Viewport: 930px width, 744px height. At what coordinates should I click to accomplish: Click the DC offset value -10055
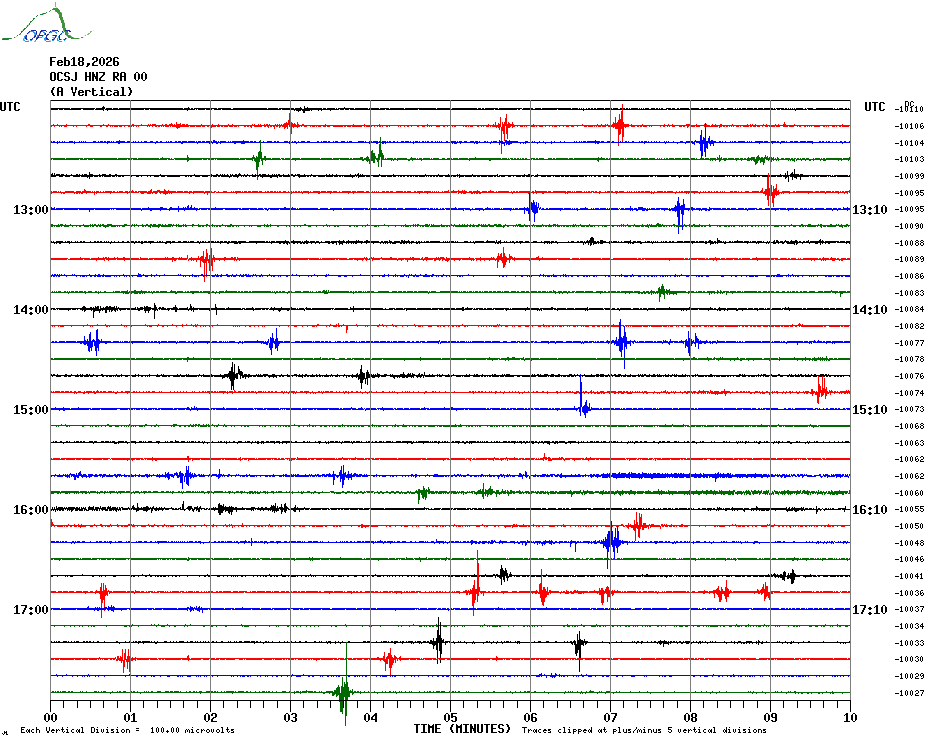909,509
